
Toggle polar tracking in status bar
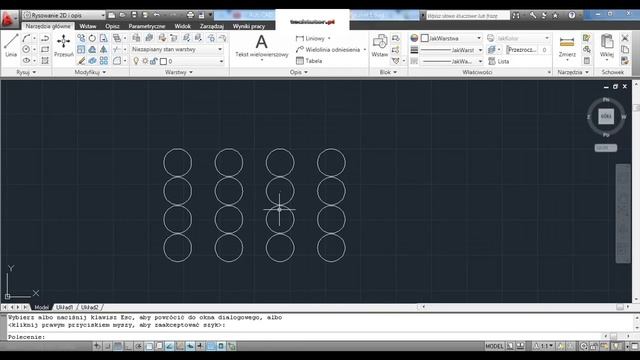[x=139, y=346]
